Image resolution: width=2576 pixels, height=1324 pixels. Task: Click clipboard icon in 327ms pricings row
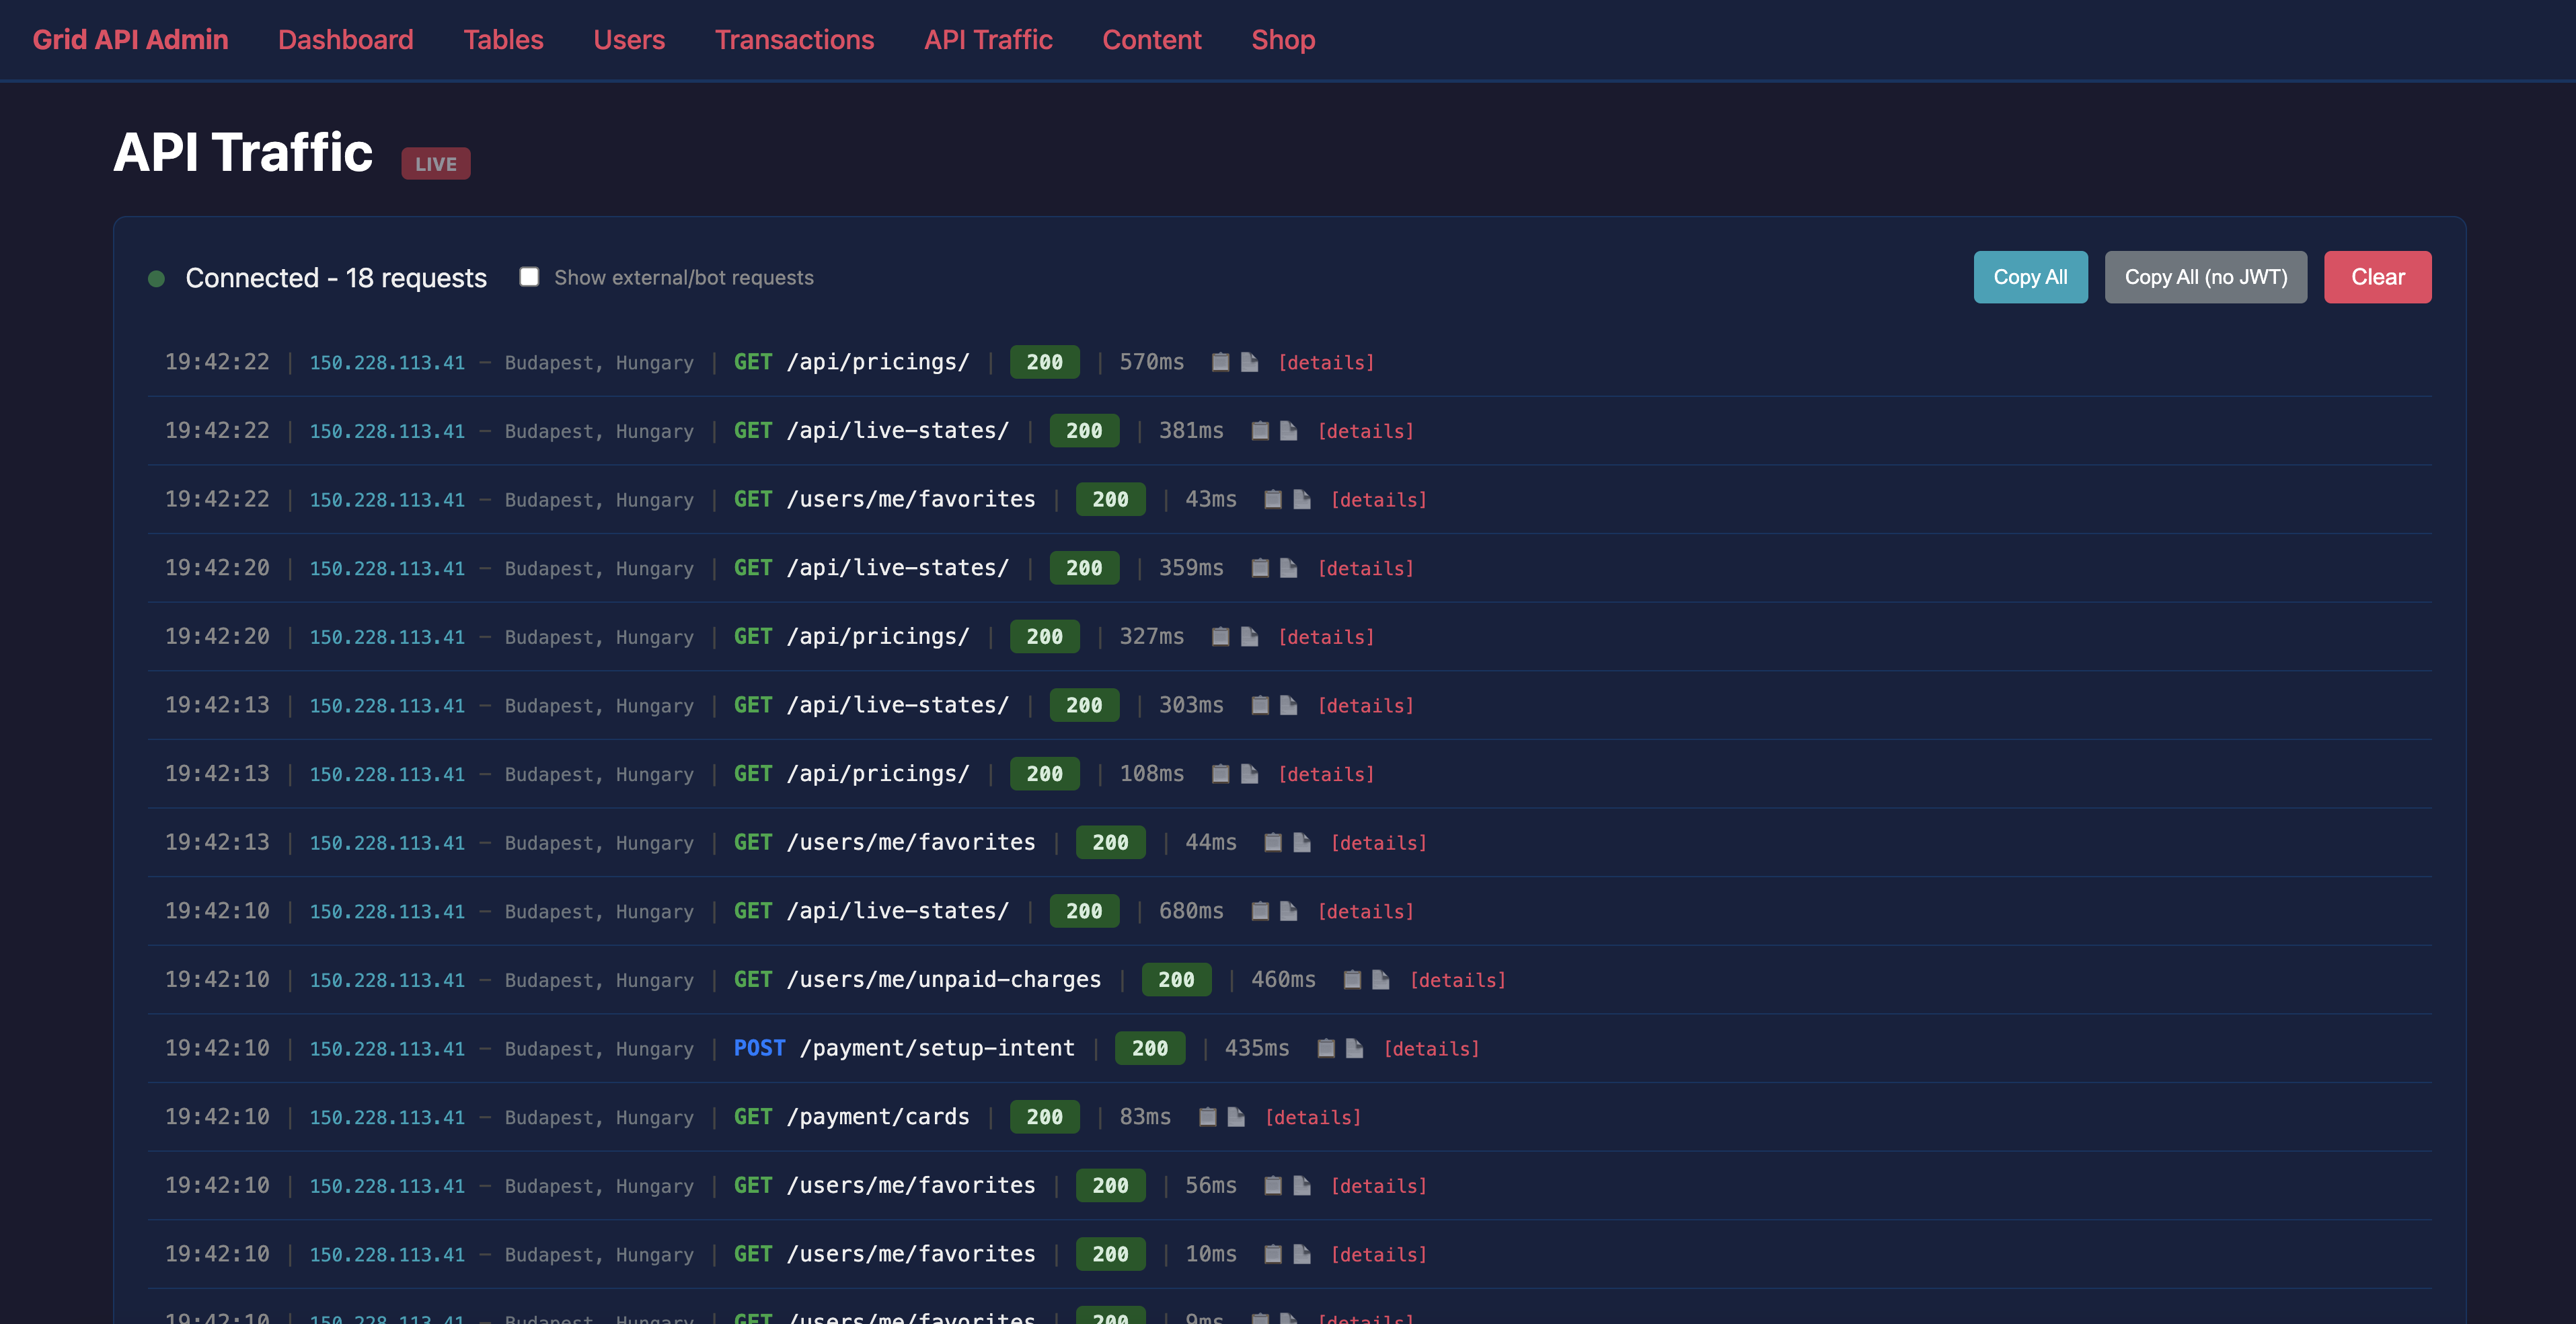(1220, 637)
